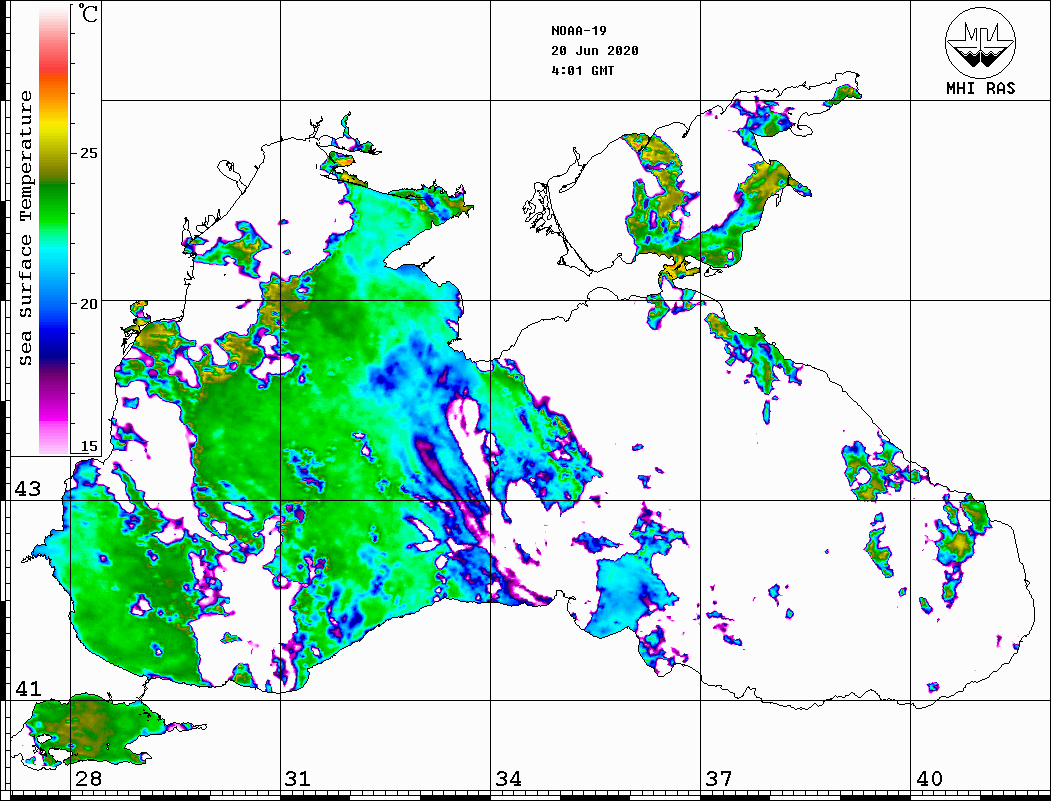Click longitude label 40
Image resolution: width=1051 pixels, height=801 pixels.
coord(929,779)
